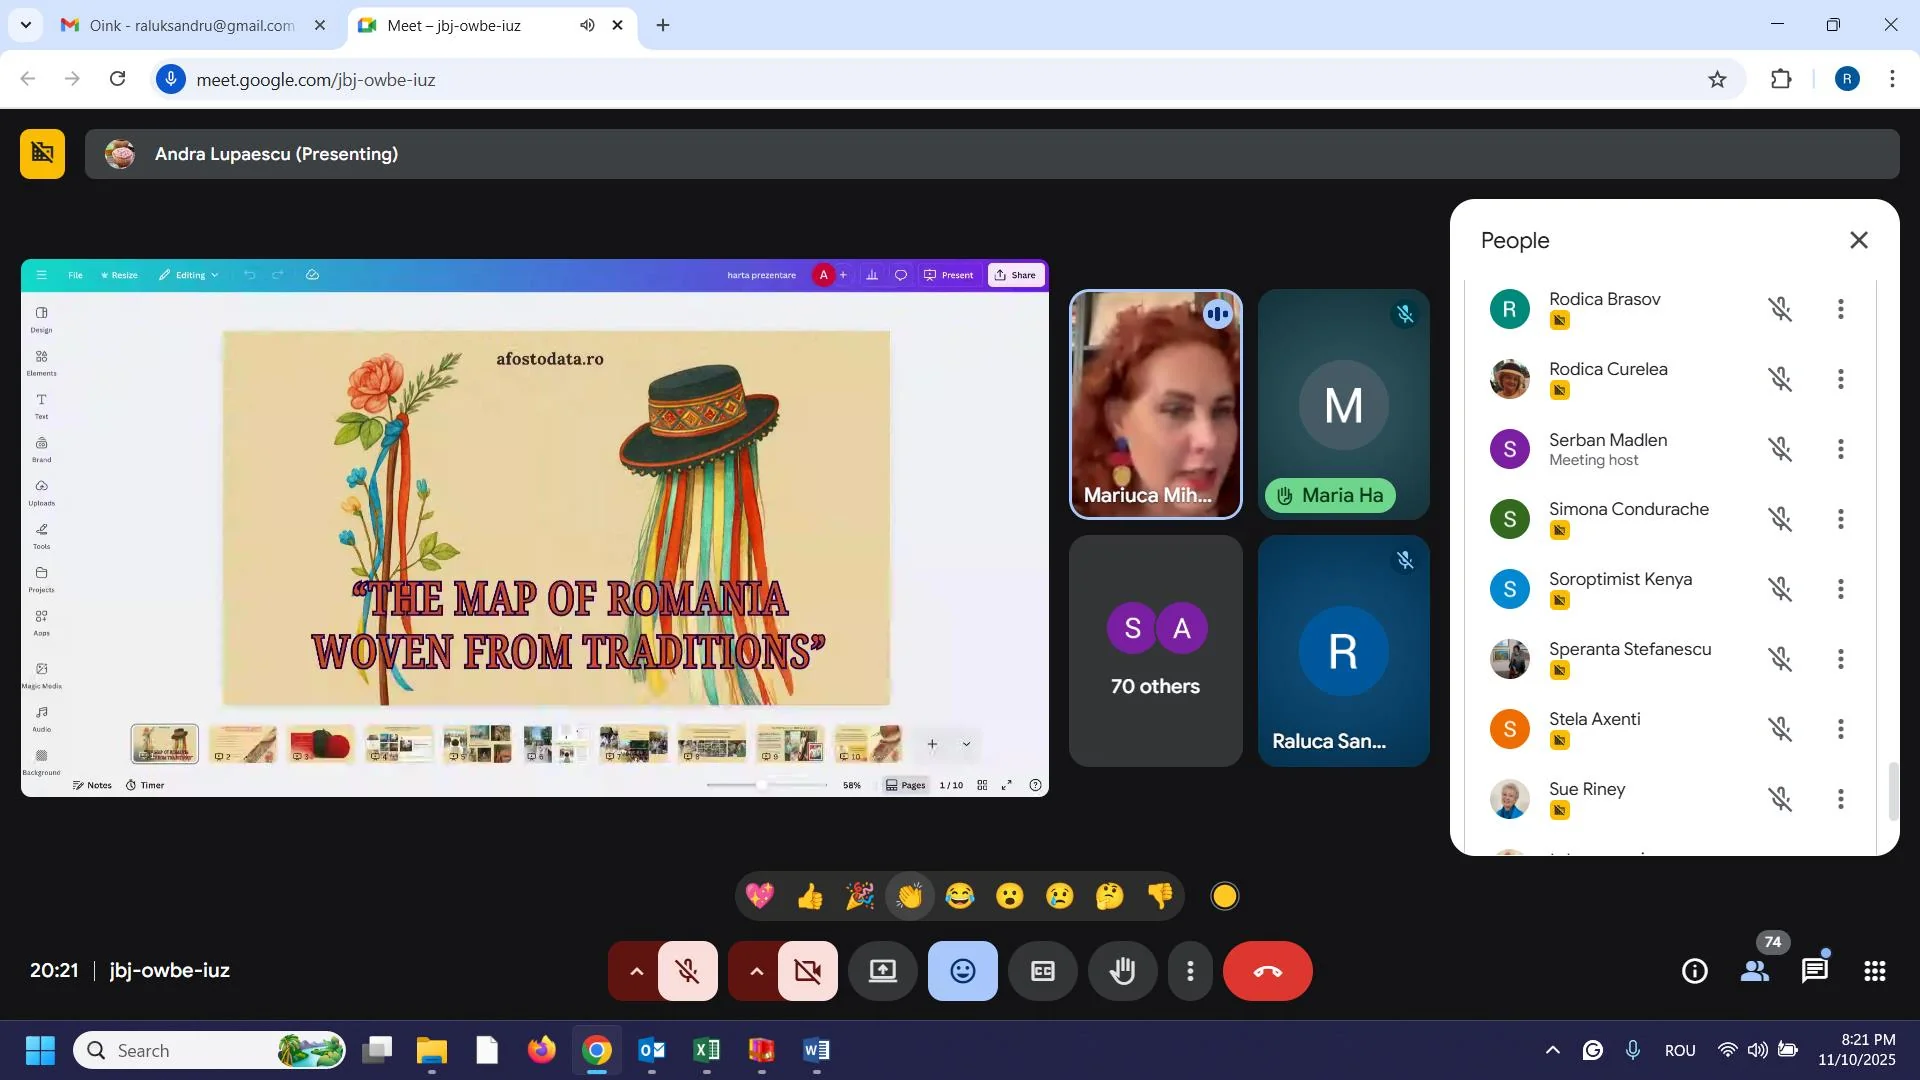Open the meeting details info icon

(x=1695, y=971)
